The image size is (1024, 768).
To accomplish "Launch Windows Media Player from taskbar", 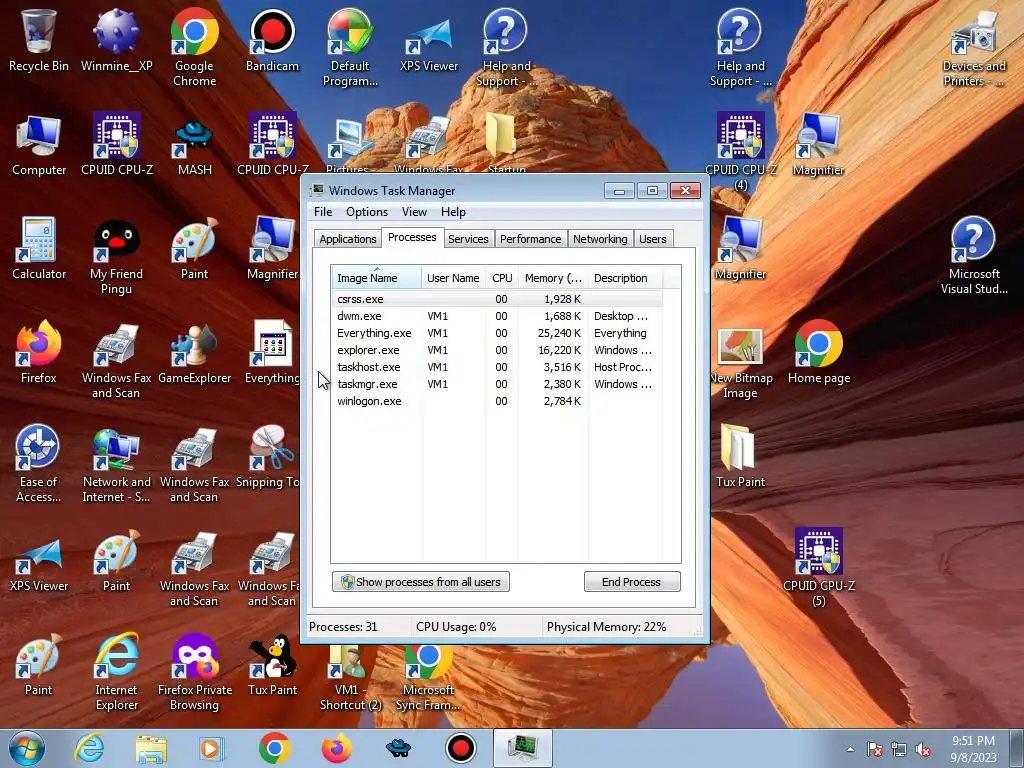I will [212, 748].
